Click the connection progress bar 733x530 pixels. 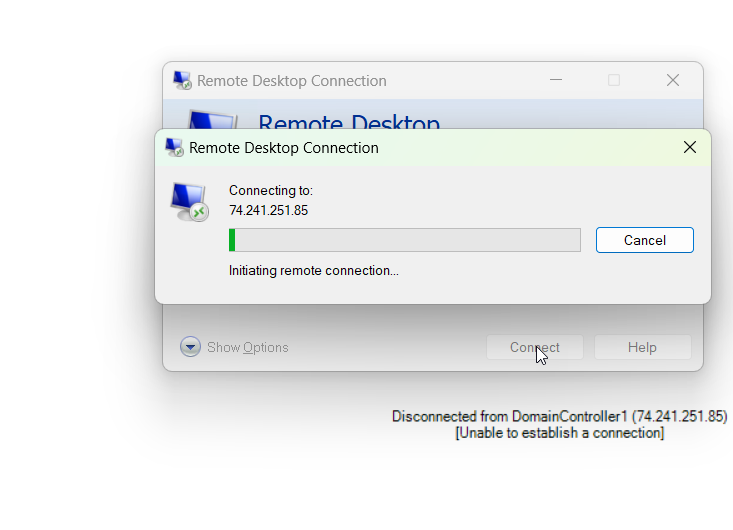click(405, 240)
